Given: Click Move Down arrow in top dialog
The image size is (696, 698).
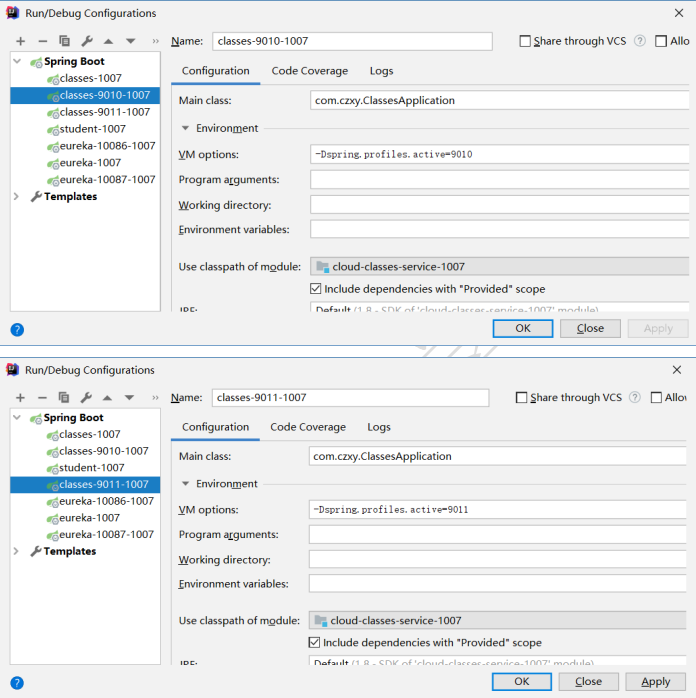Looking at the screenshot, I should 130,41.
